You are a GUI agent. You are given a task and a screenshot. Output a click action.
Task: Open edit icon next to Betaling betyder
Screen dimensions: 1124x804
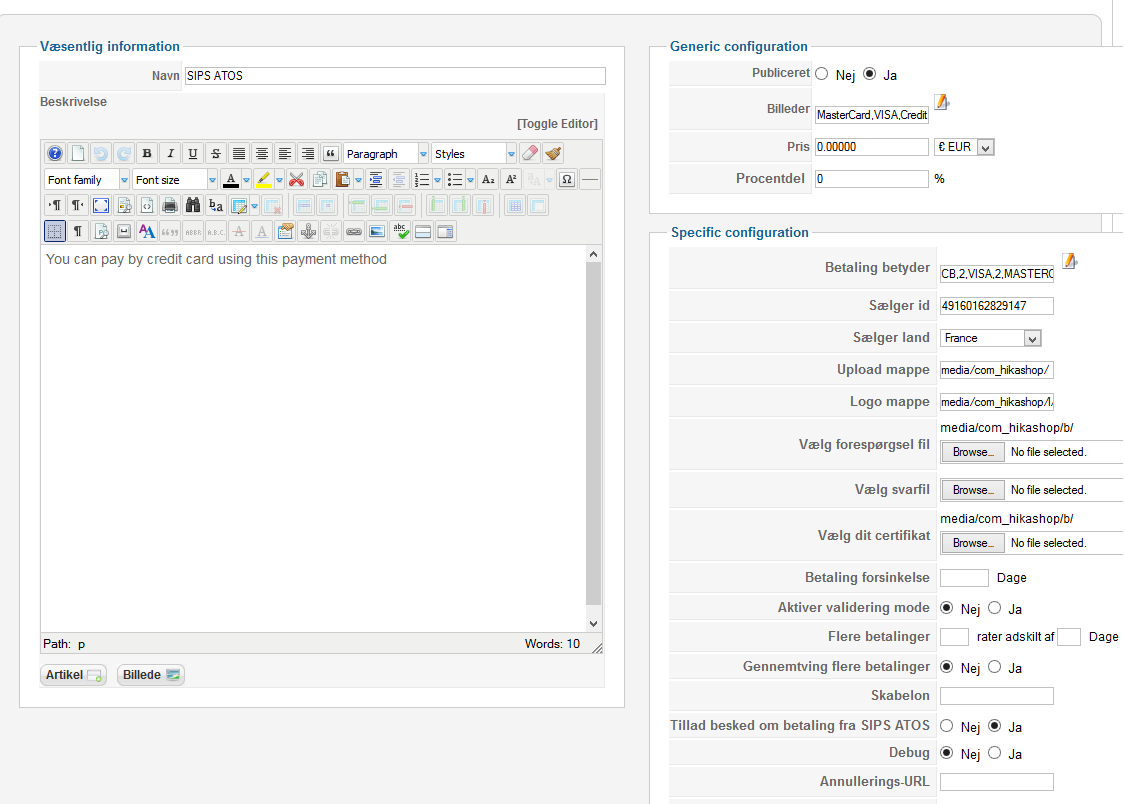[x=1070, y=261]
